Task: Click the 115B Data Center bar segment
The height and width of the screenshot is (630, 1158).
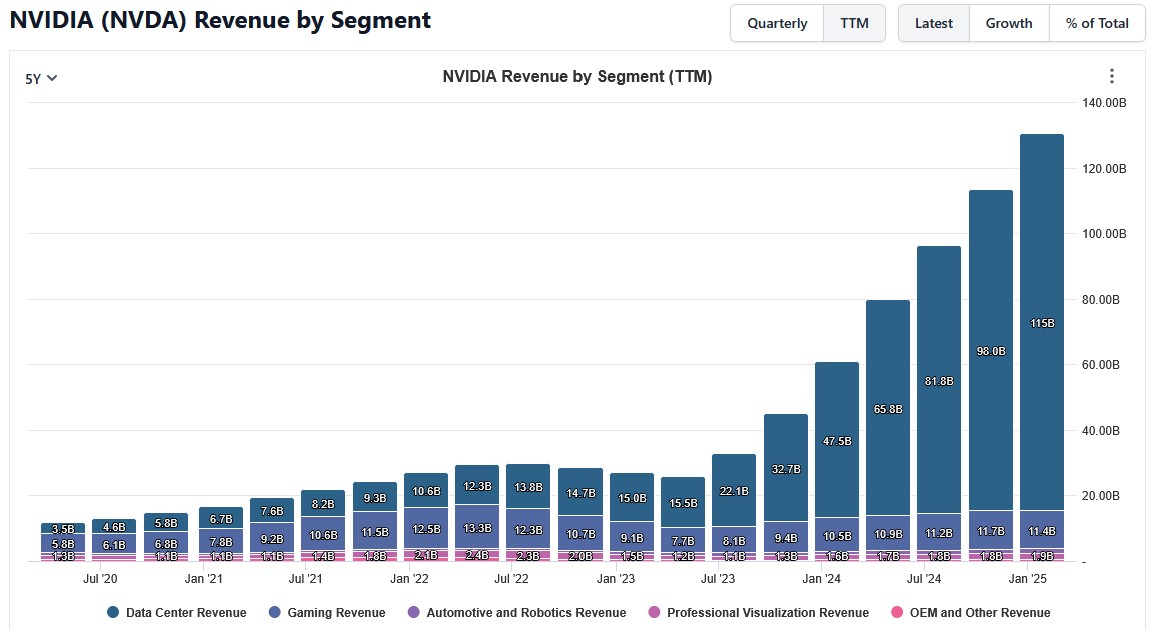Action: [x=1042, y=323]
